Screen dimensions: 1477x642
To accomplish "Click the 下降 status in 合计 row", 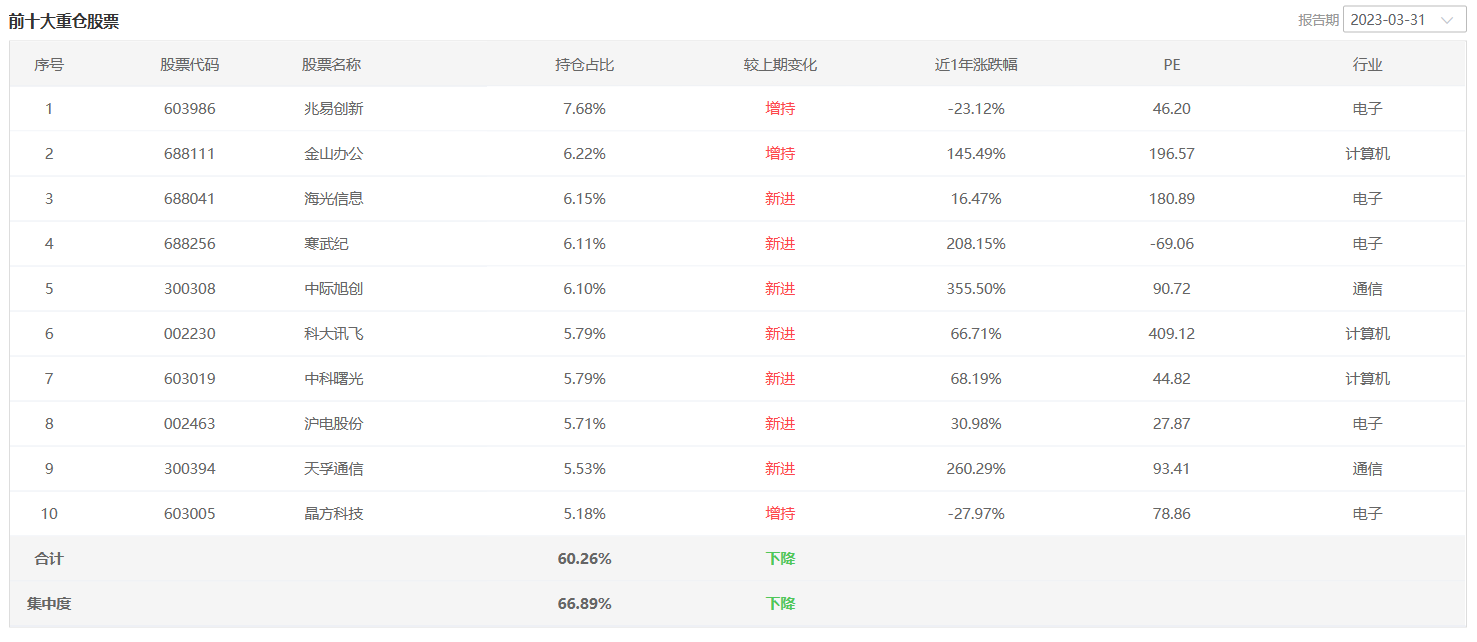I will pos(780,559).
